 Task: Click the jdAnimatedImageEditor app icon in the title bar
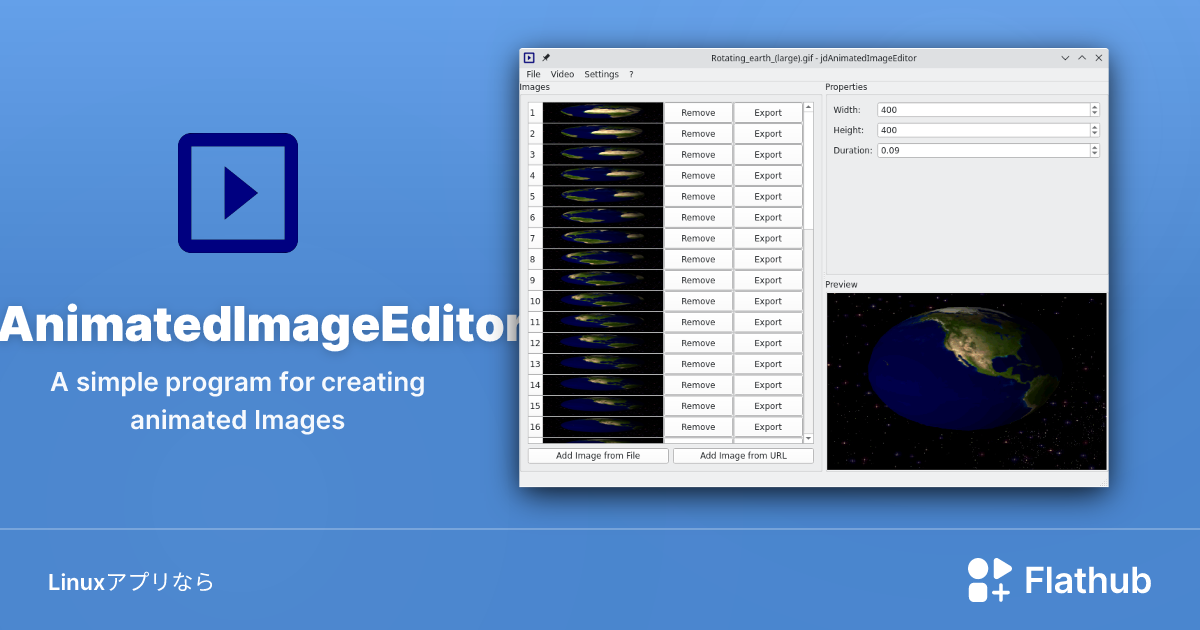528,57
